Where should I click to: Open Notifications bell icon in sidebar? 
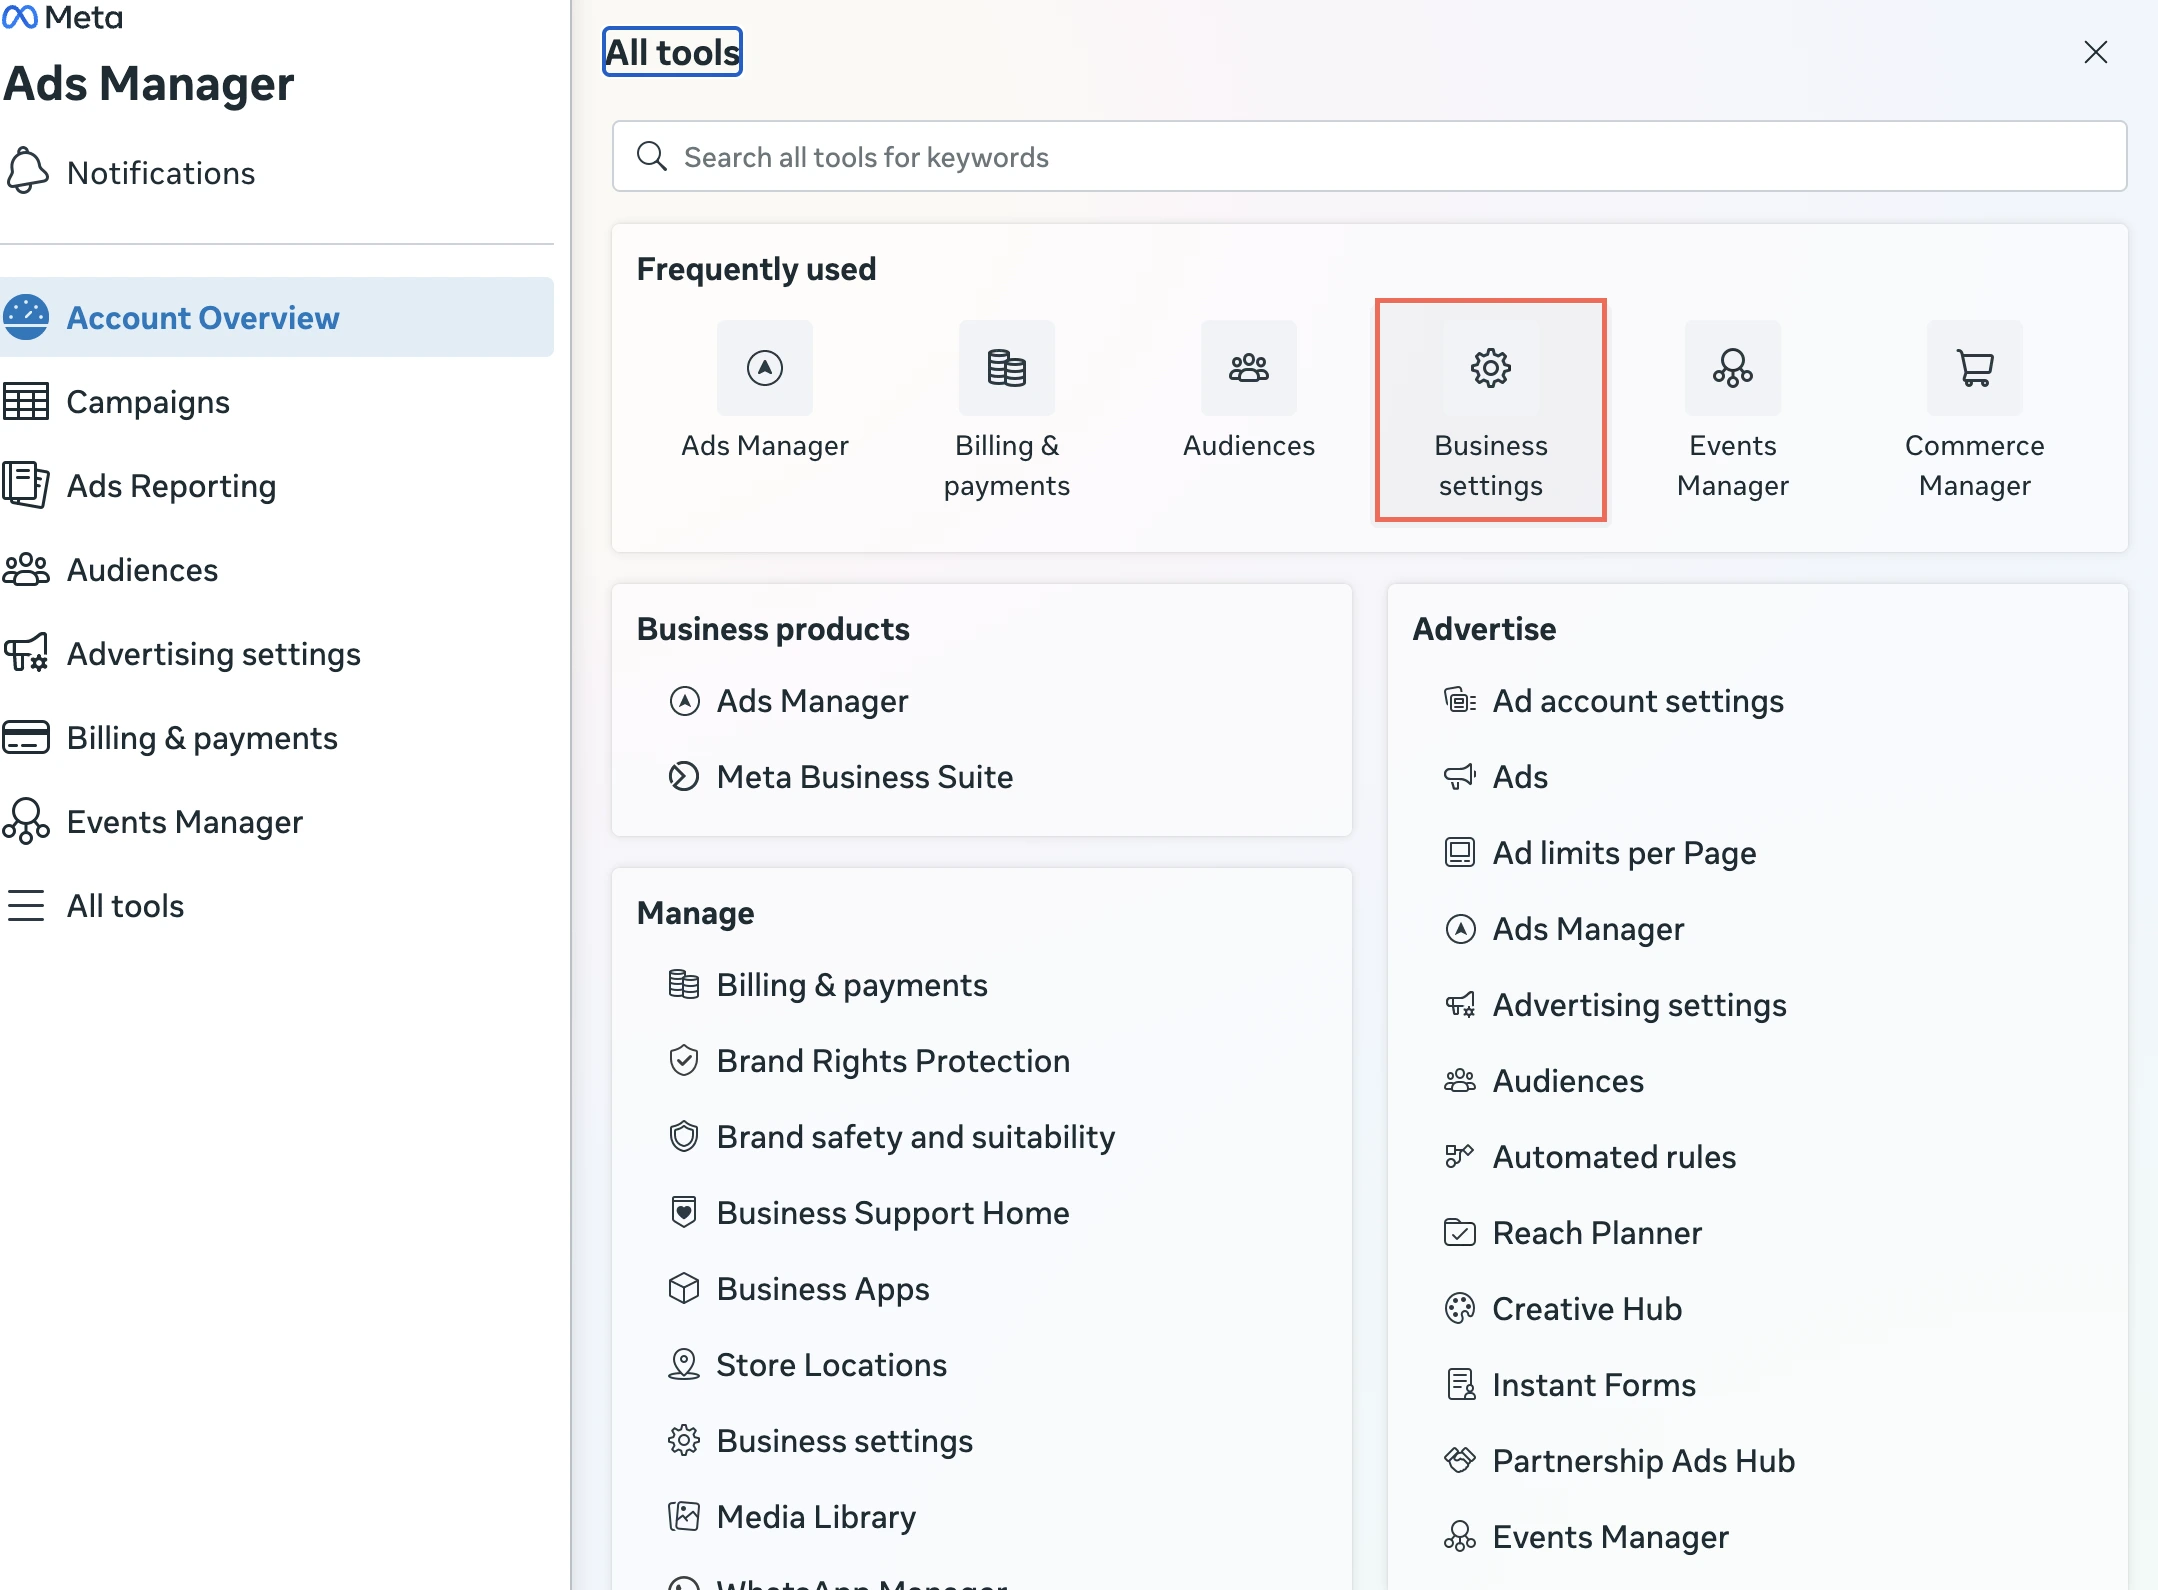pyautogui.click(x=27, y=172)
